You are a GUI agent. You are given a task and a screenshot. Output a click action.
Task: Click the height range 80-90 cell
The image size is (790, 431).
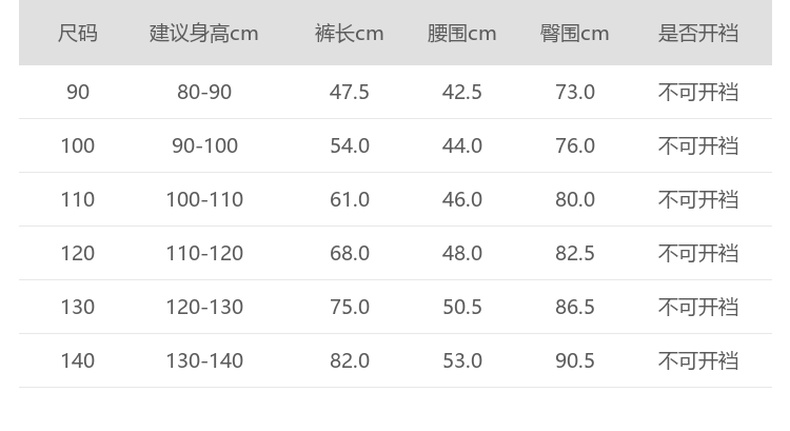point(204,92)
